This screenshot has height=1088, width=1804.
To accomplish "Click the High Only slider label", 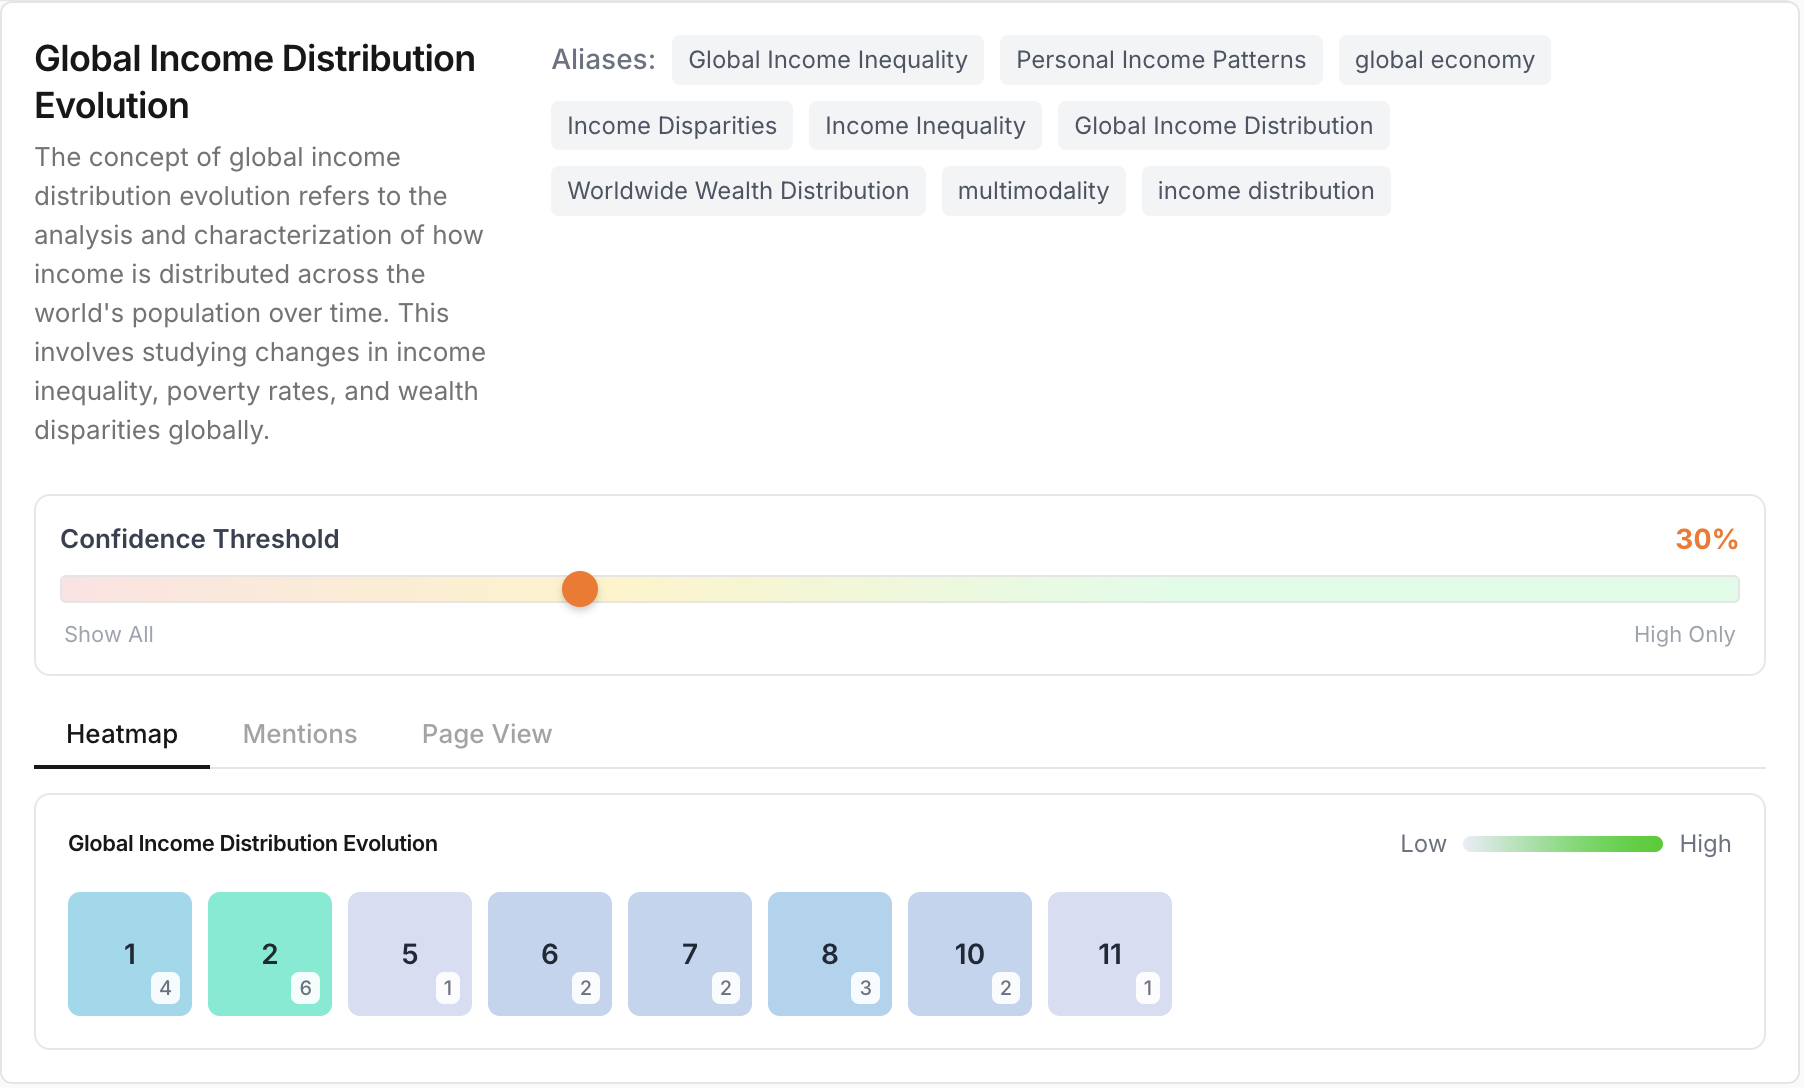I will point(1684,634).
